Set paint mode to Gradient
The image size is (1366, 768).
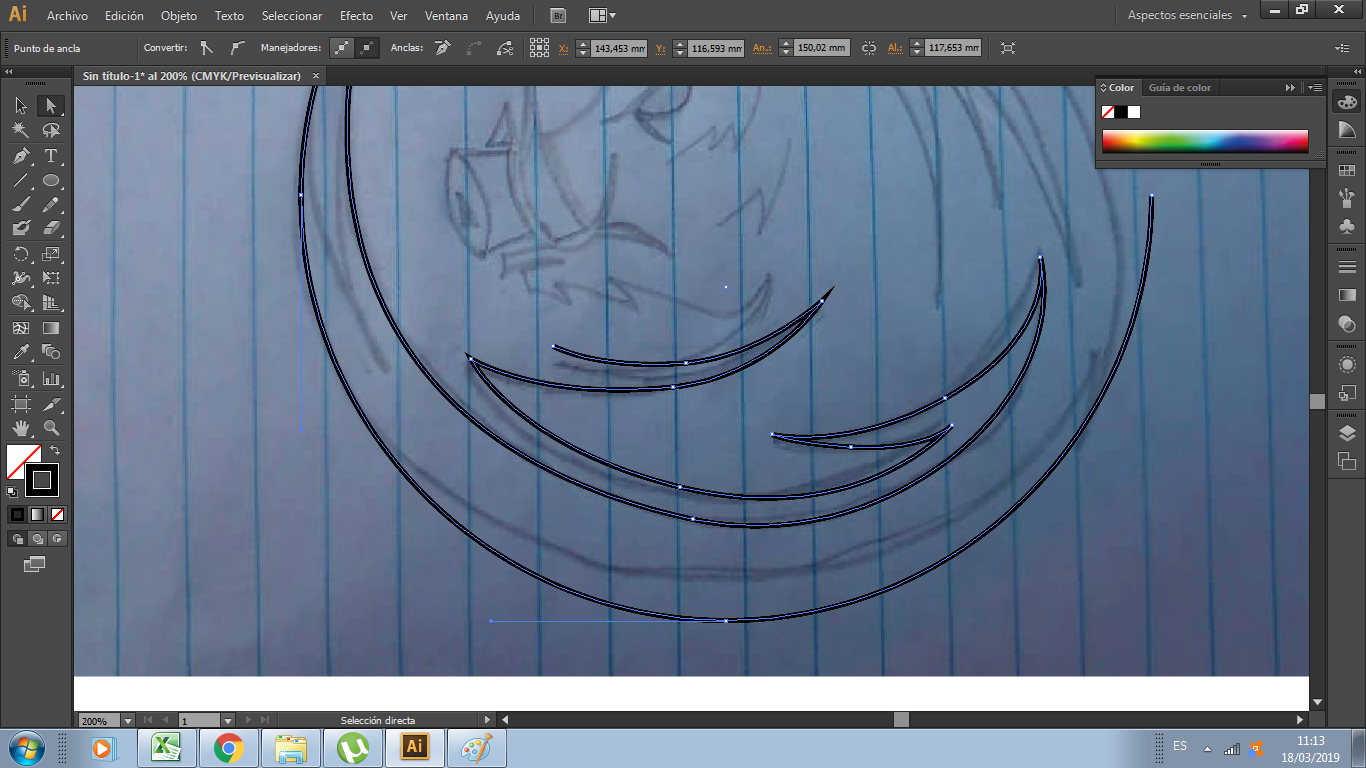click(37, 514)
